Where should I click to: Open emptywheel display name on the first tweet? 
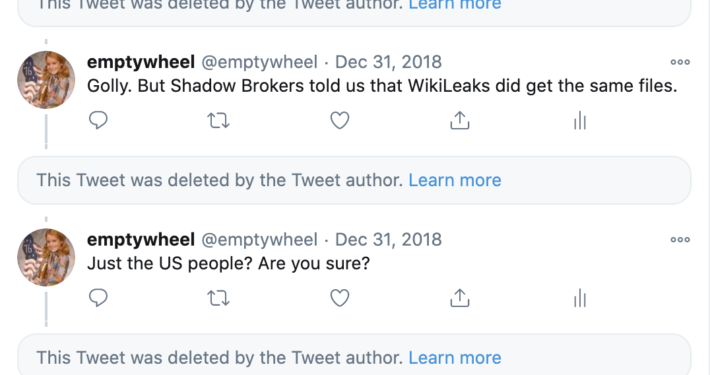(141, 62)
